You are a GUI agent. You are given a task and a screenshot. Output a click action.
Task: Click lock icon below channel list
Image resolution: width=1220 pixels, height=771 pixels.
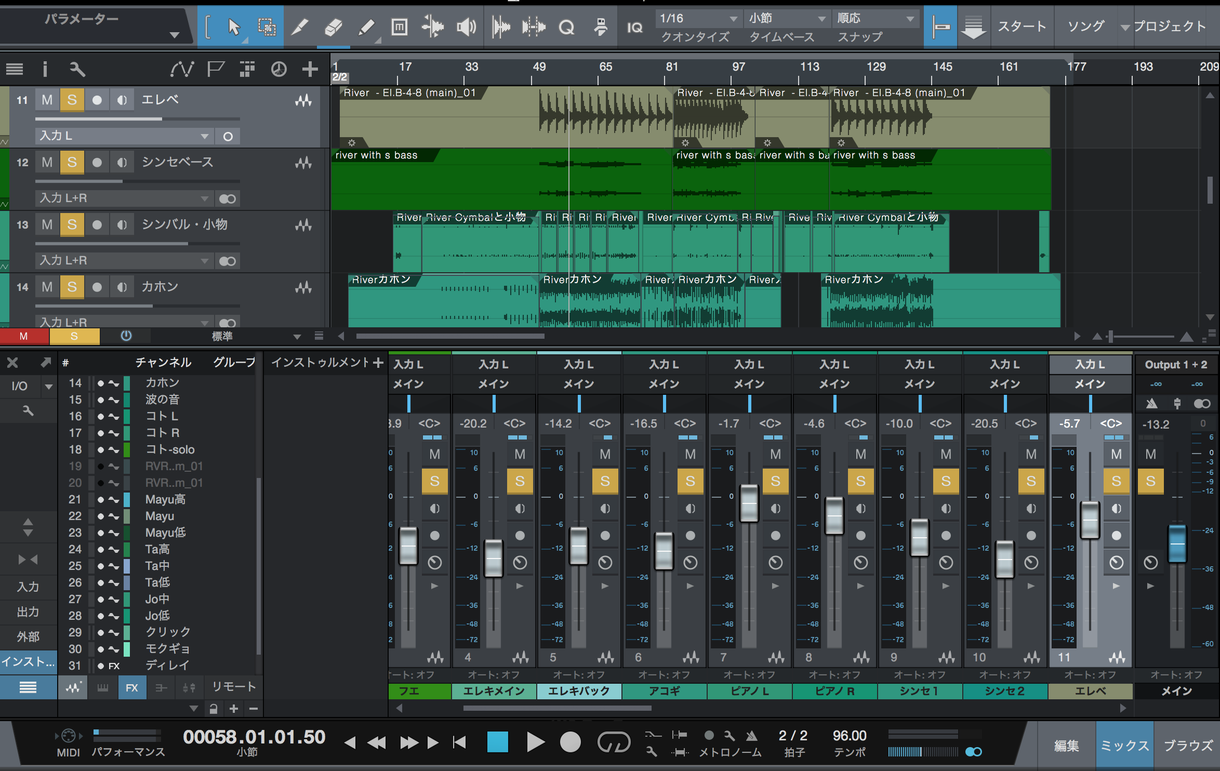coord(213,709)
